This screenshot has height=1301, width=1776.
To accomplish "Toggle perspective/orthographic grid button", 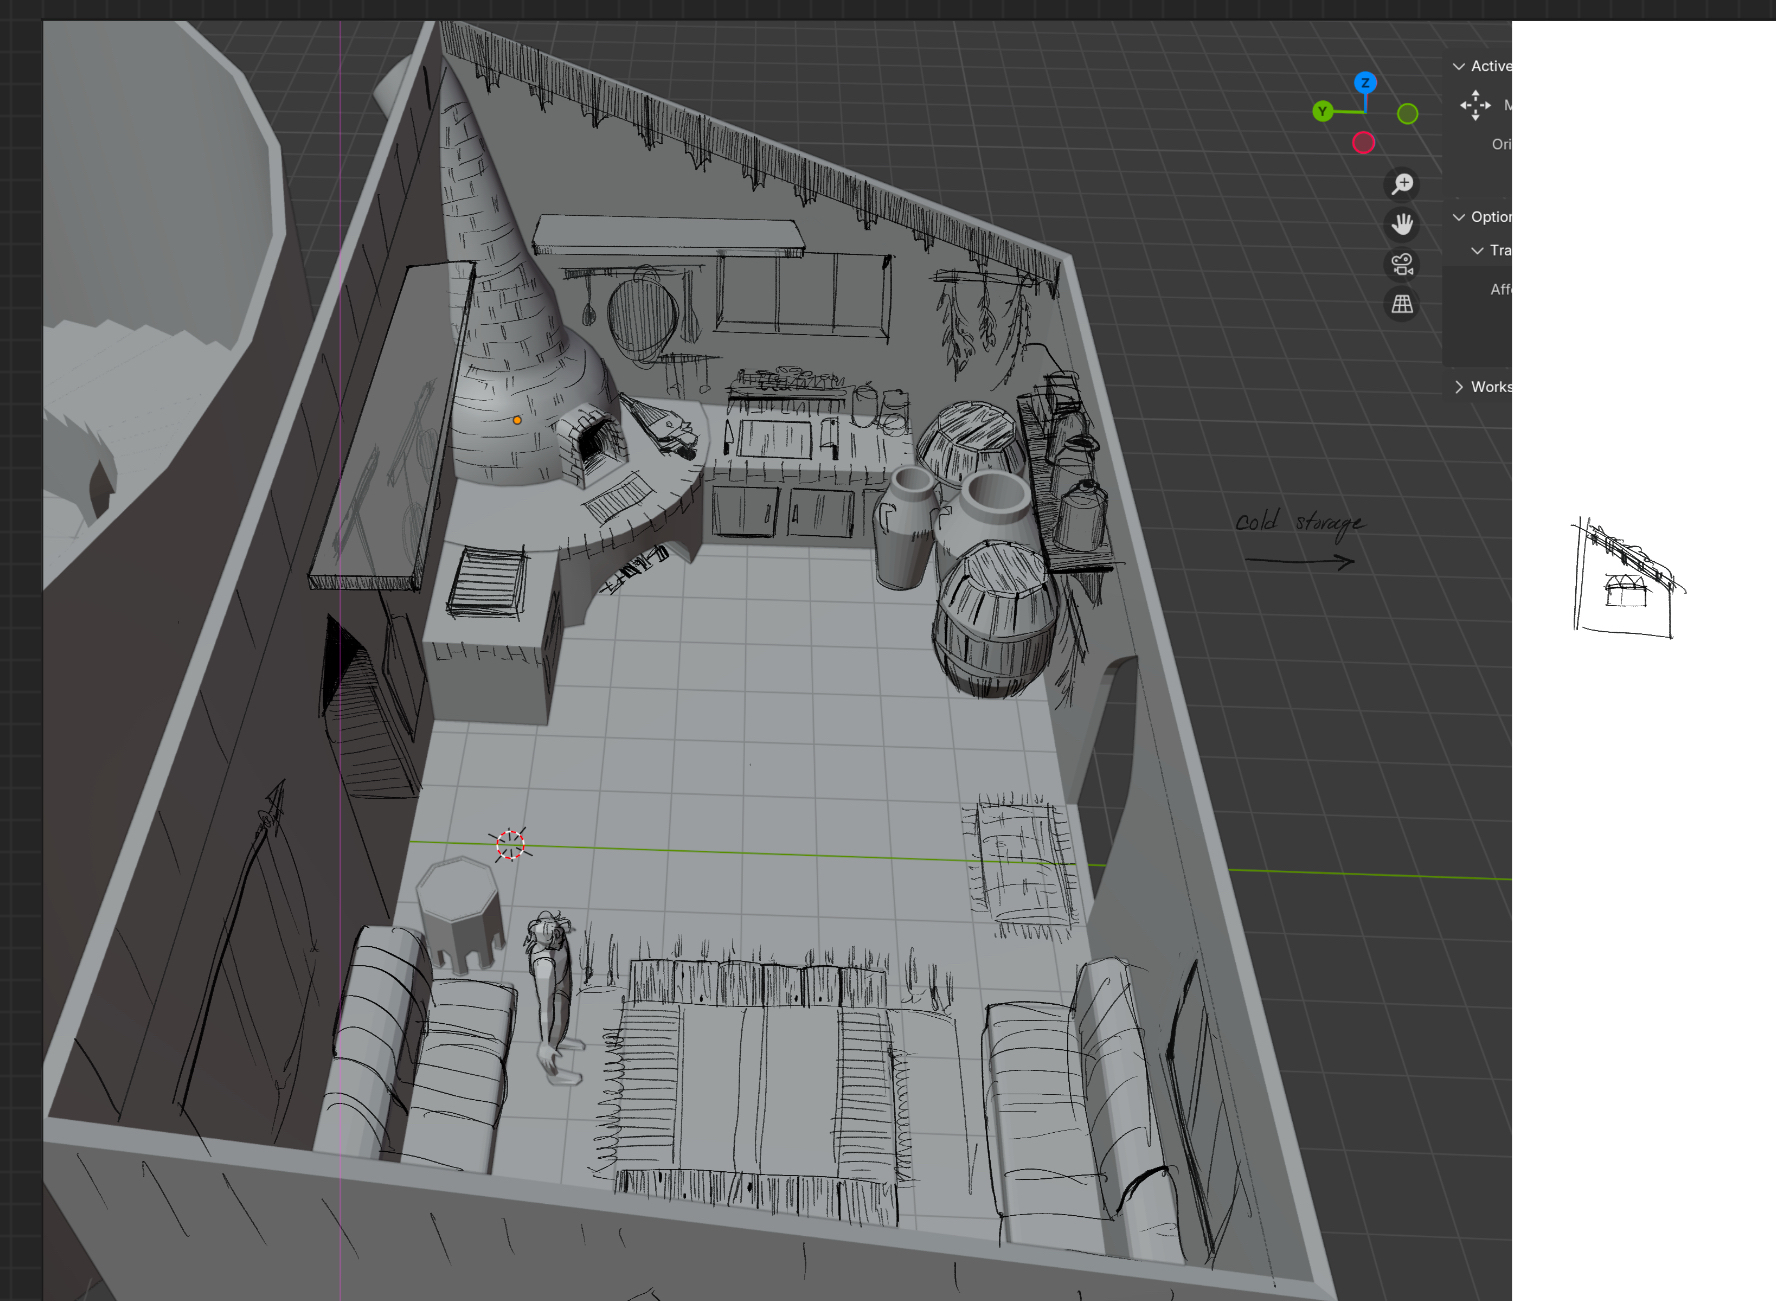I will (1402, 304).
